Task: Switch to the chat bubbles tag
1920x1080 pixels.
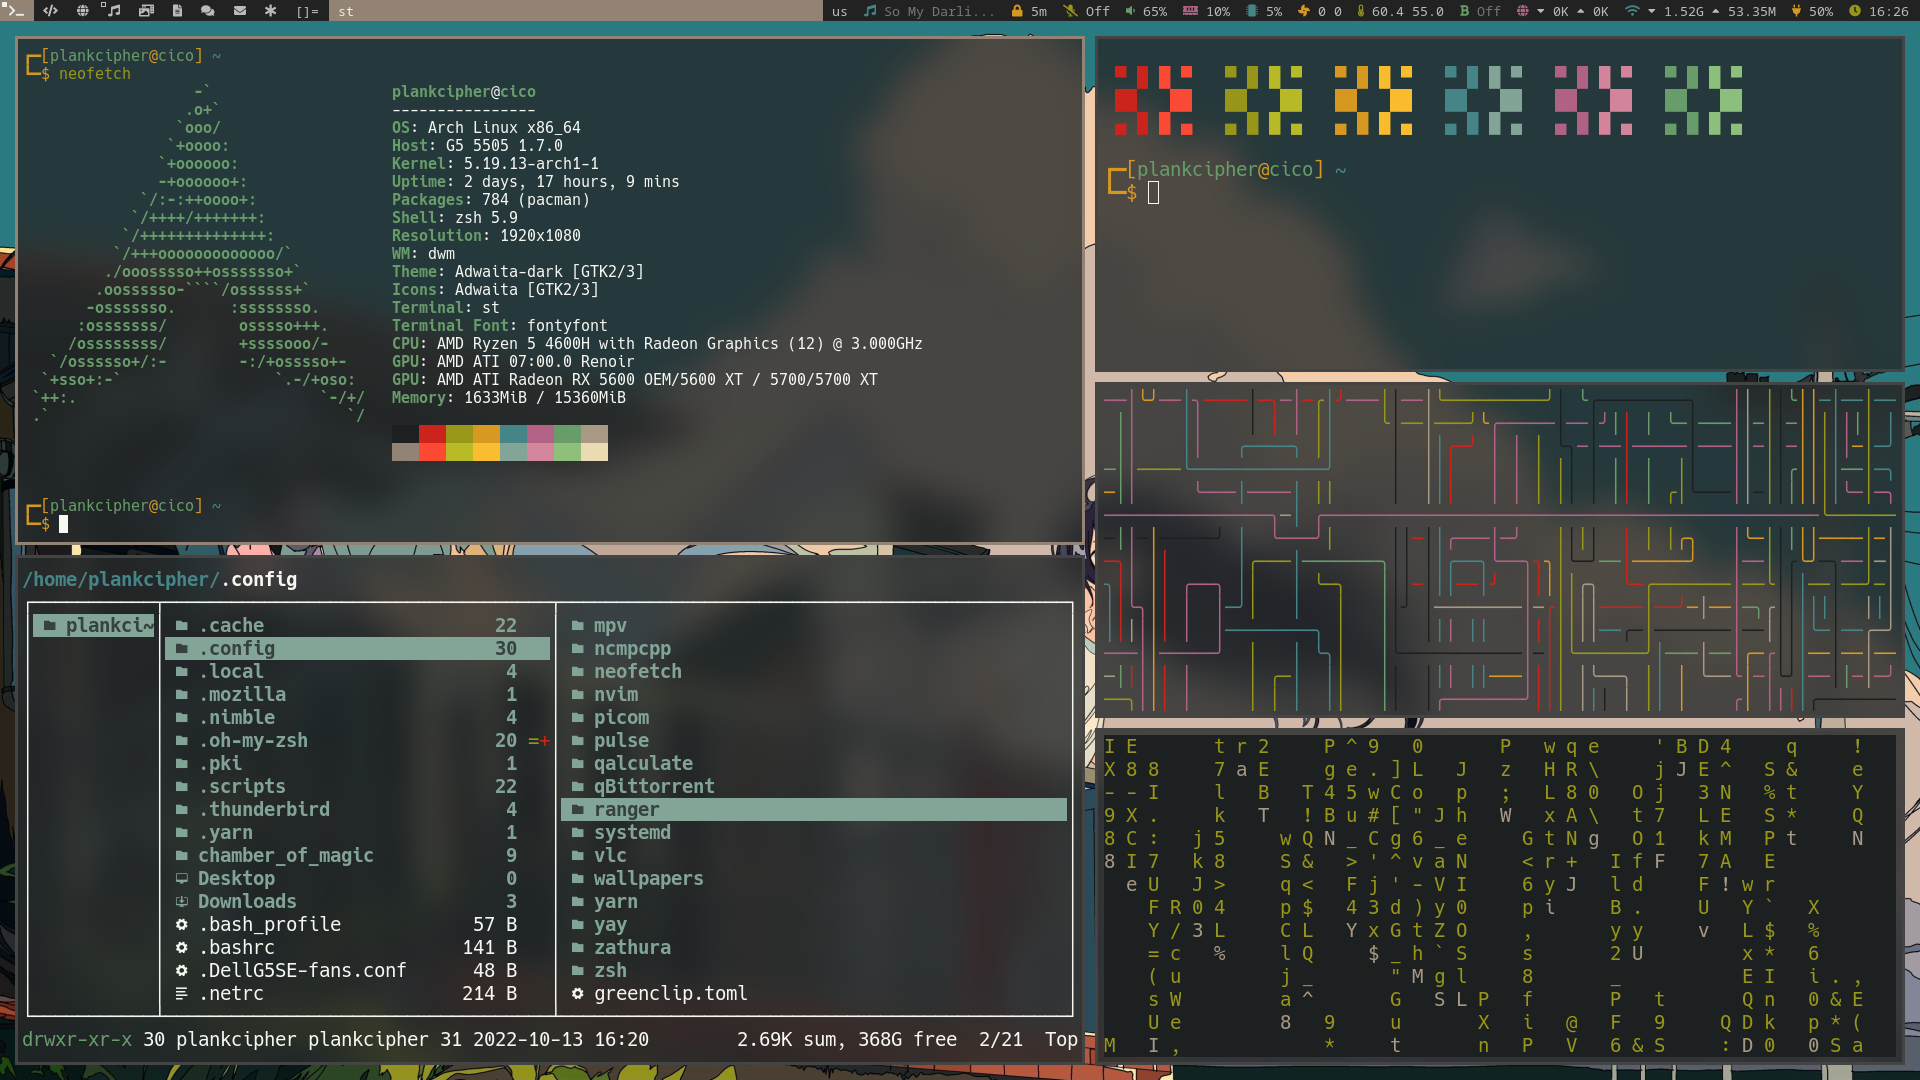Action: pyautogui.click(x=208, y=11)
